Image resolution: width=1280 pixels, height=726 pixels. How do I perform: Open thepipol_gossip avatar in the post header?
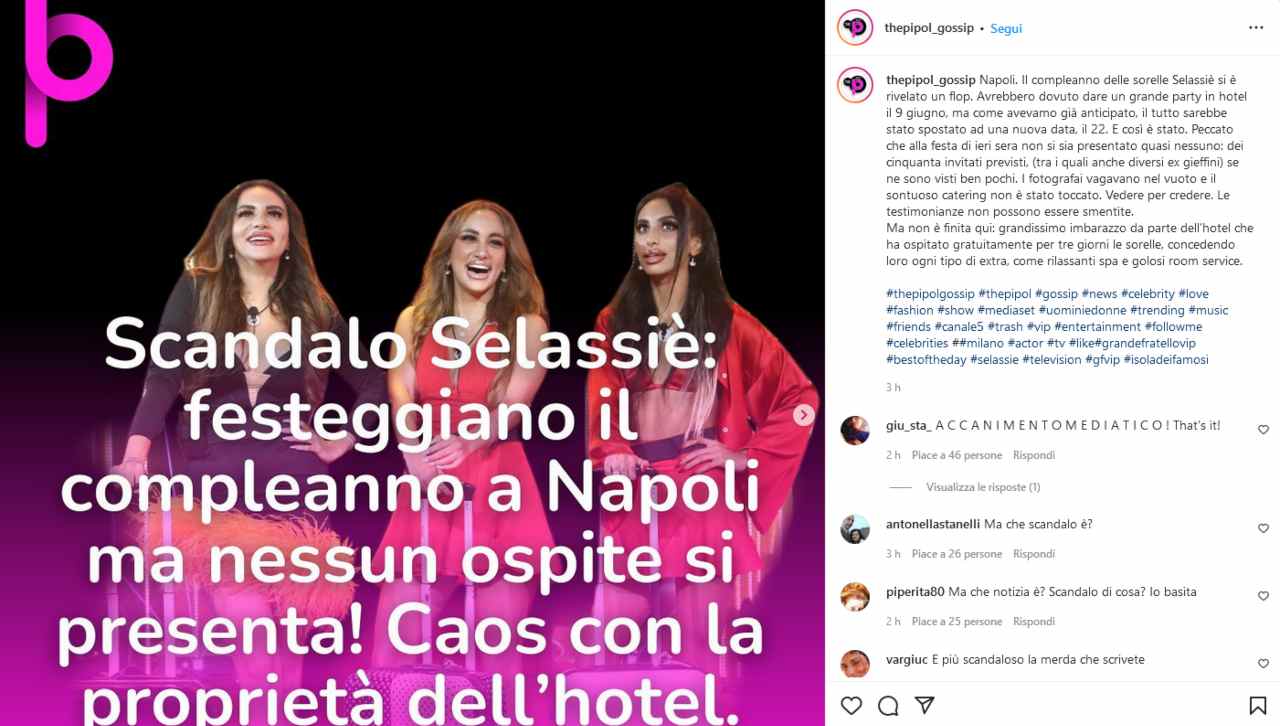pyautogui.click(x=855, y=28)
